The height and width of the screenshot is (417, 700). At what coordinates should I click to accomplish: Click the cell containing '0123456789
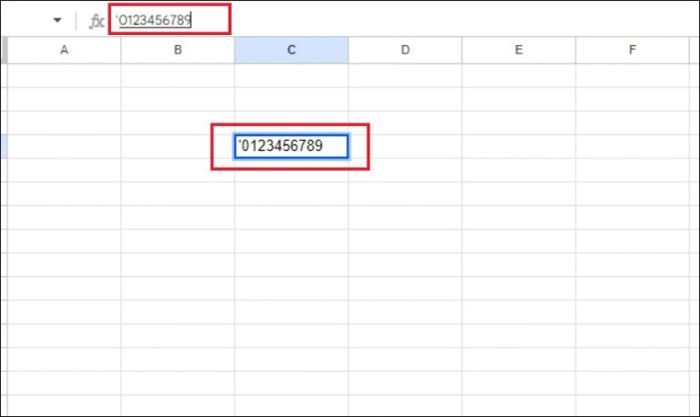[x=291, y=146]
